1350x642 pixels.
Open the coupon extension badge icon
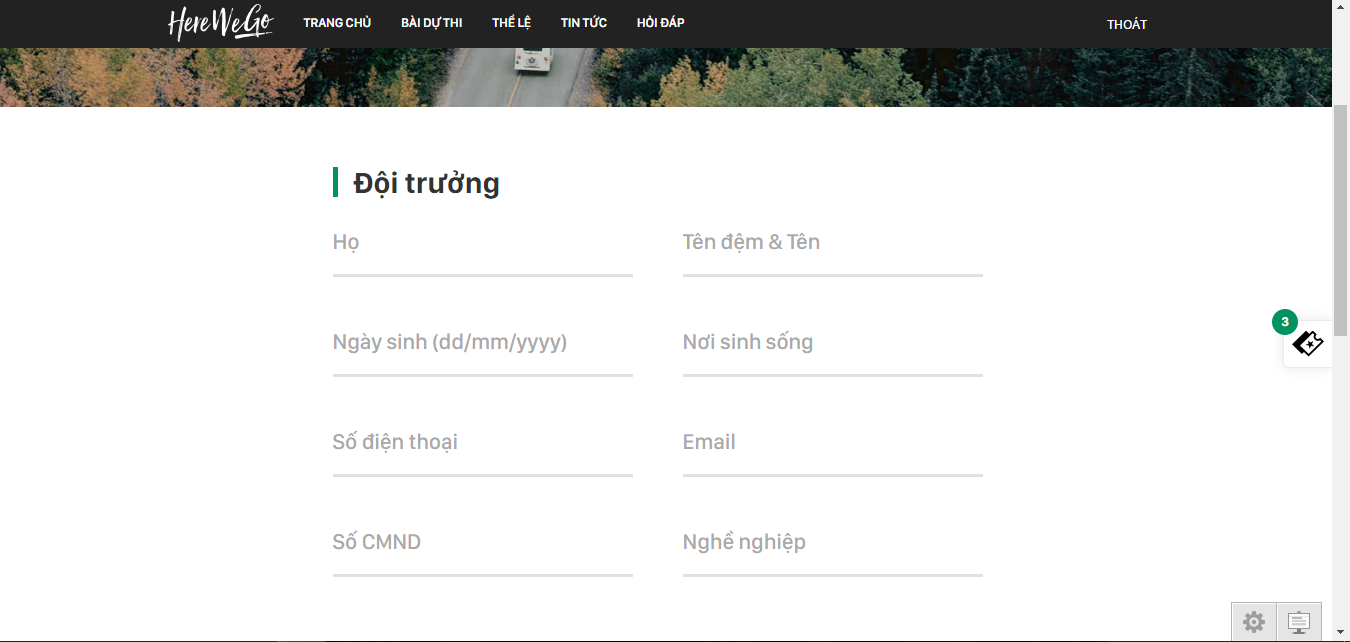point(1308,344)
